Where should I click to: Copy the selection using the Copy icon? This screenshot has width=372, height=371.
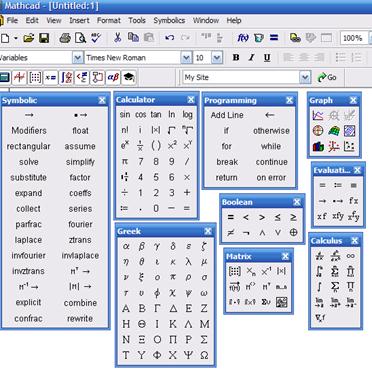tap(133, 38)
